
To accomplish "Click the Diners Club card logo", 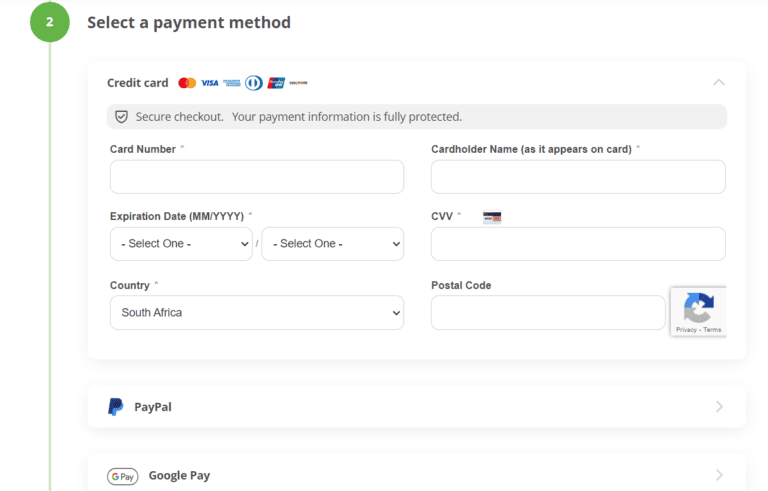I will click(254, 83).
